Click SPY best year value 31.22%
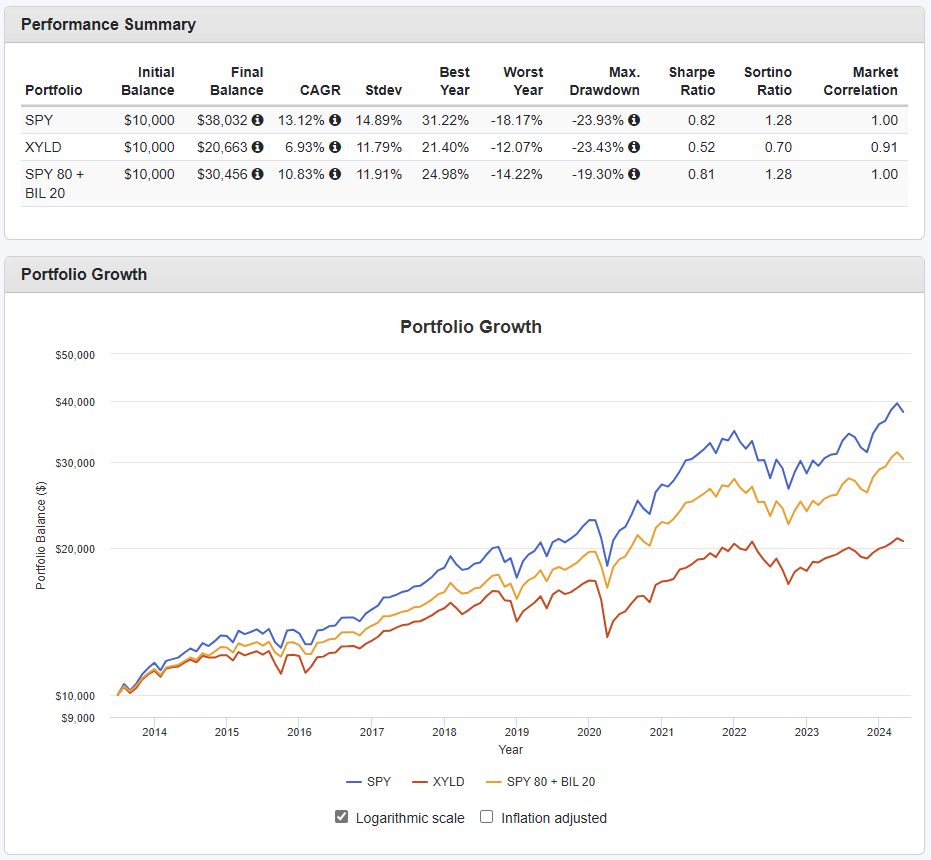931x860 pixels. 445,120
